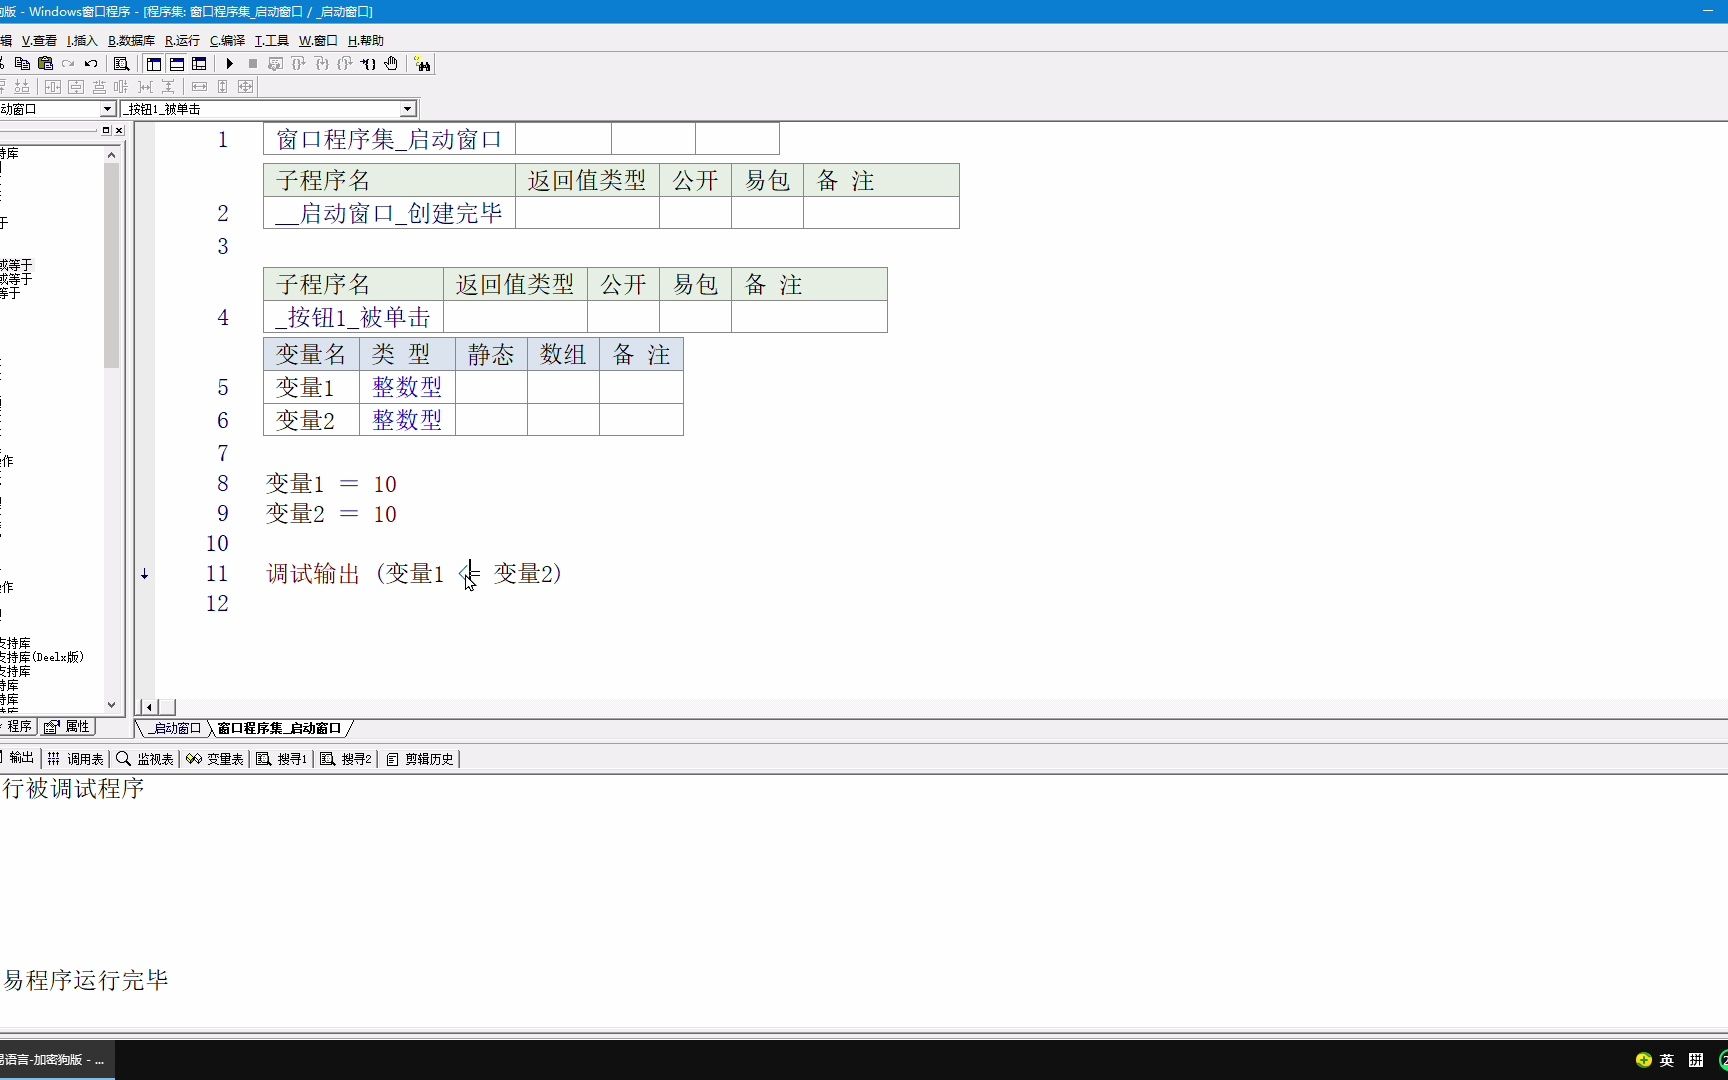Click the __启动窗口_创建完毕 subroutine name cell

[x=389, y=213]
